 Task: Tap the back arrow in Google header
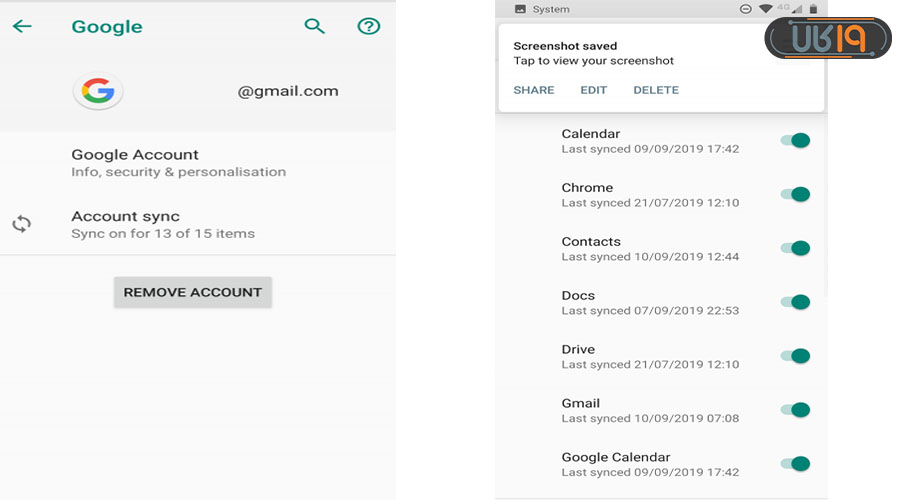point(22,26)
